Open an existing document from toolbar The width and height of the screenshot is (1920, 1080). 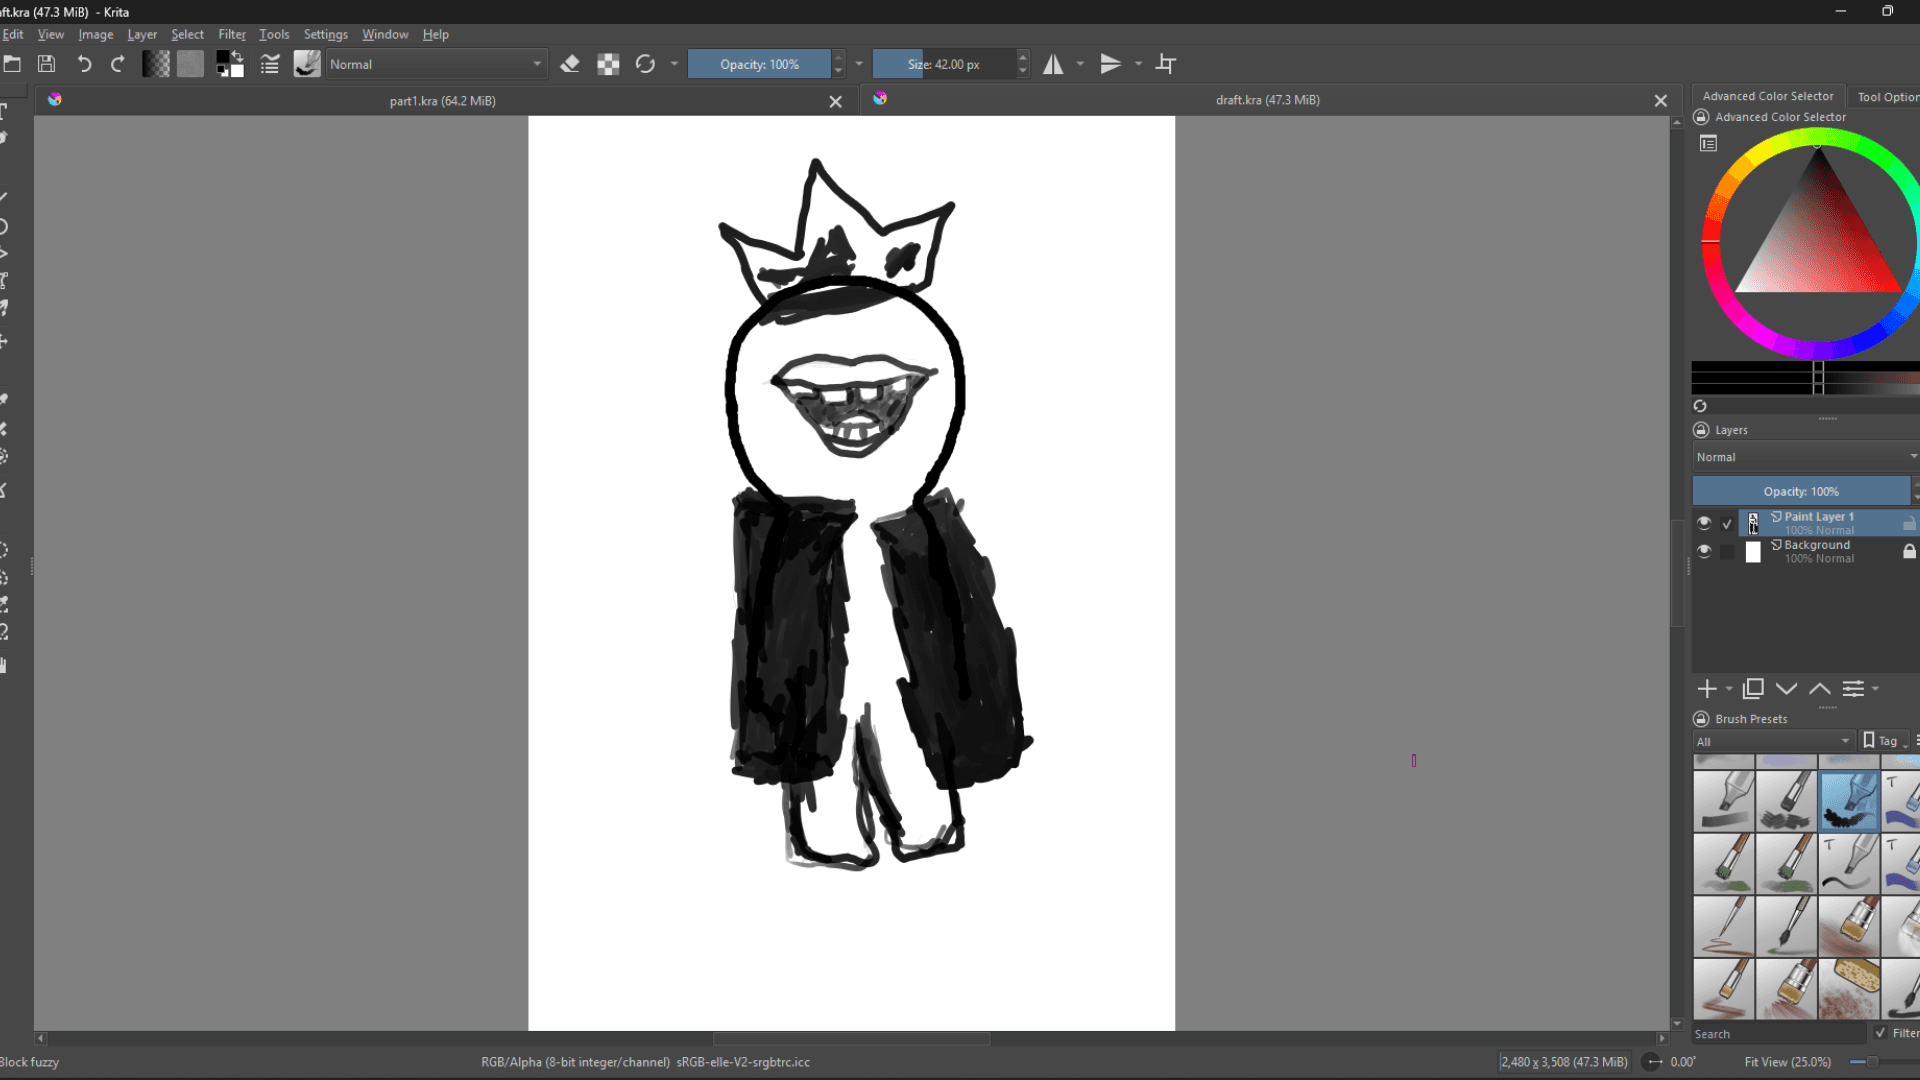(x=12, y=64)
